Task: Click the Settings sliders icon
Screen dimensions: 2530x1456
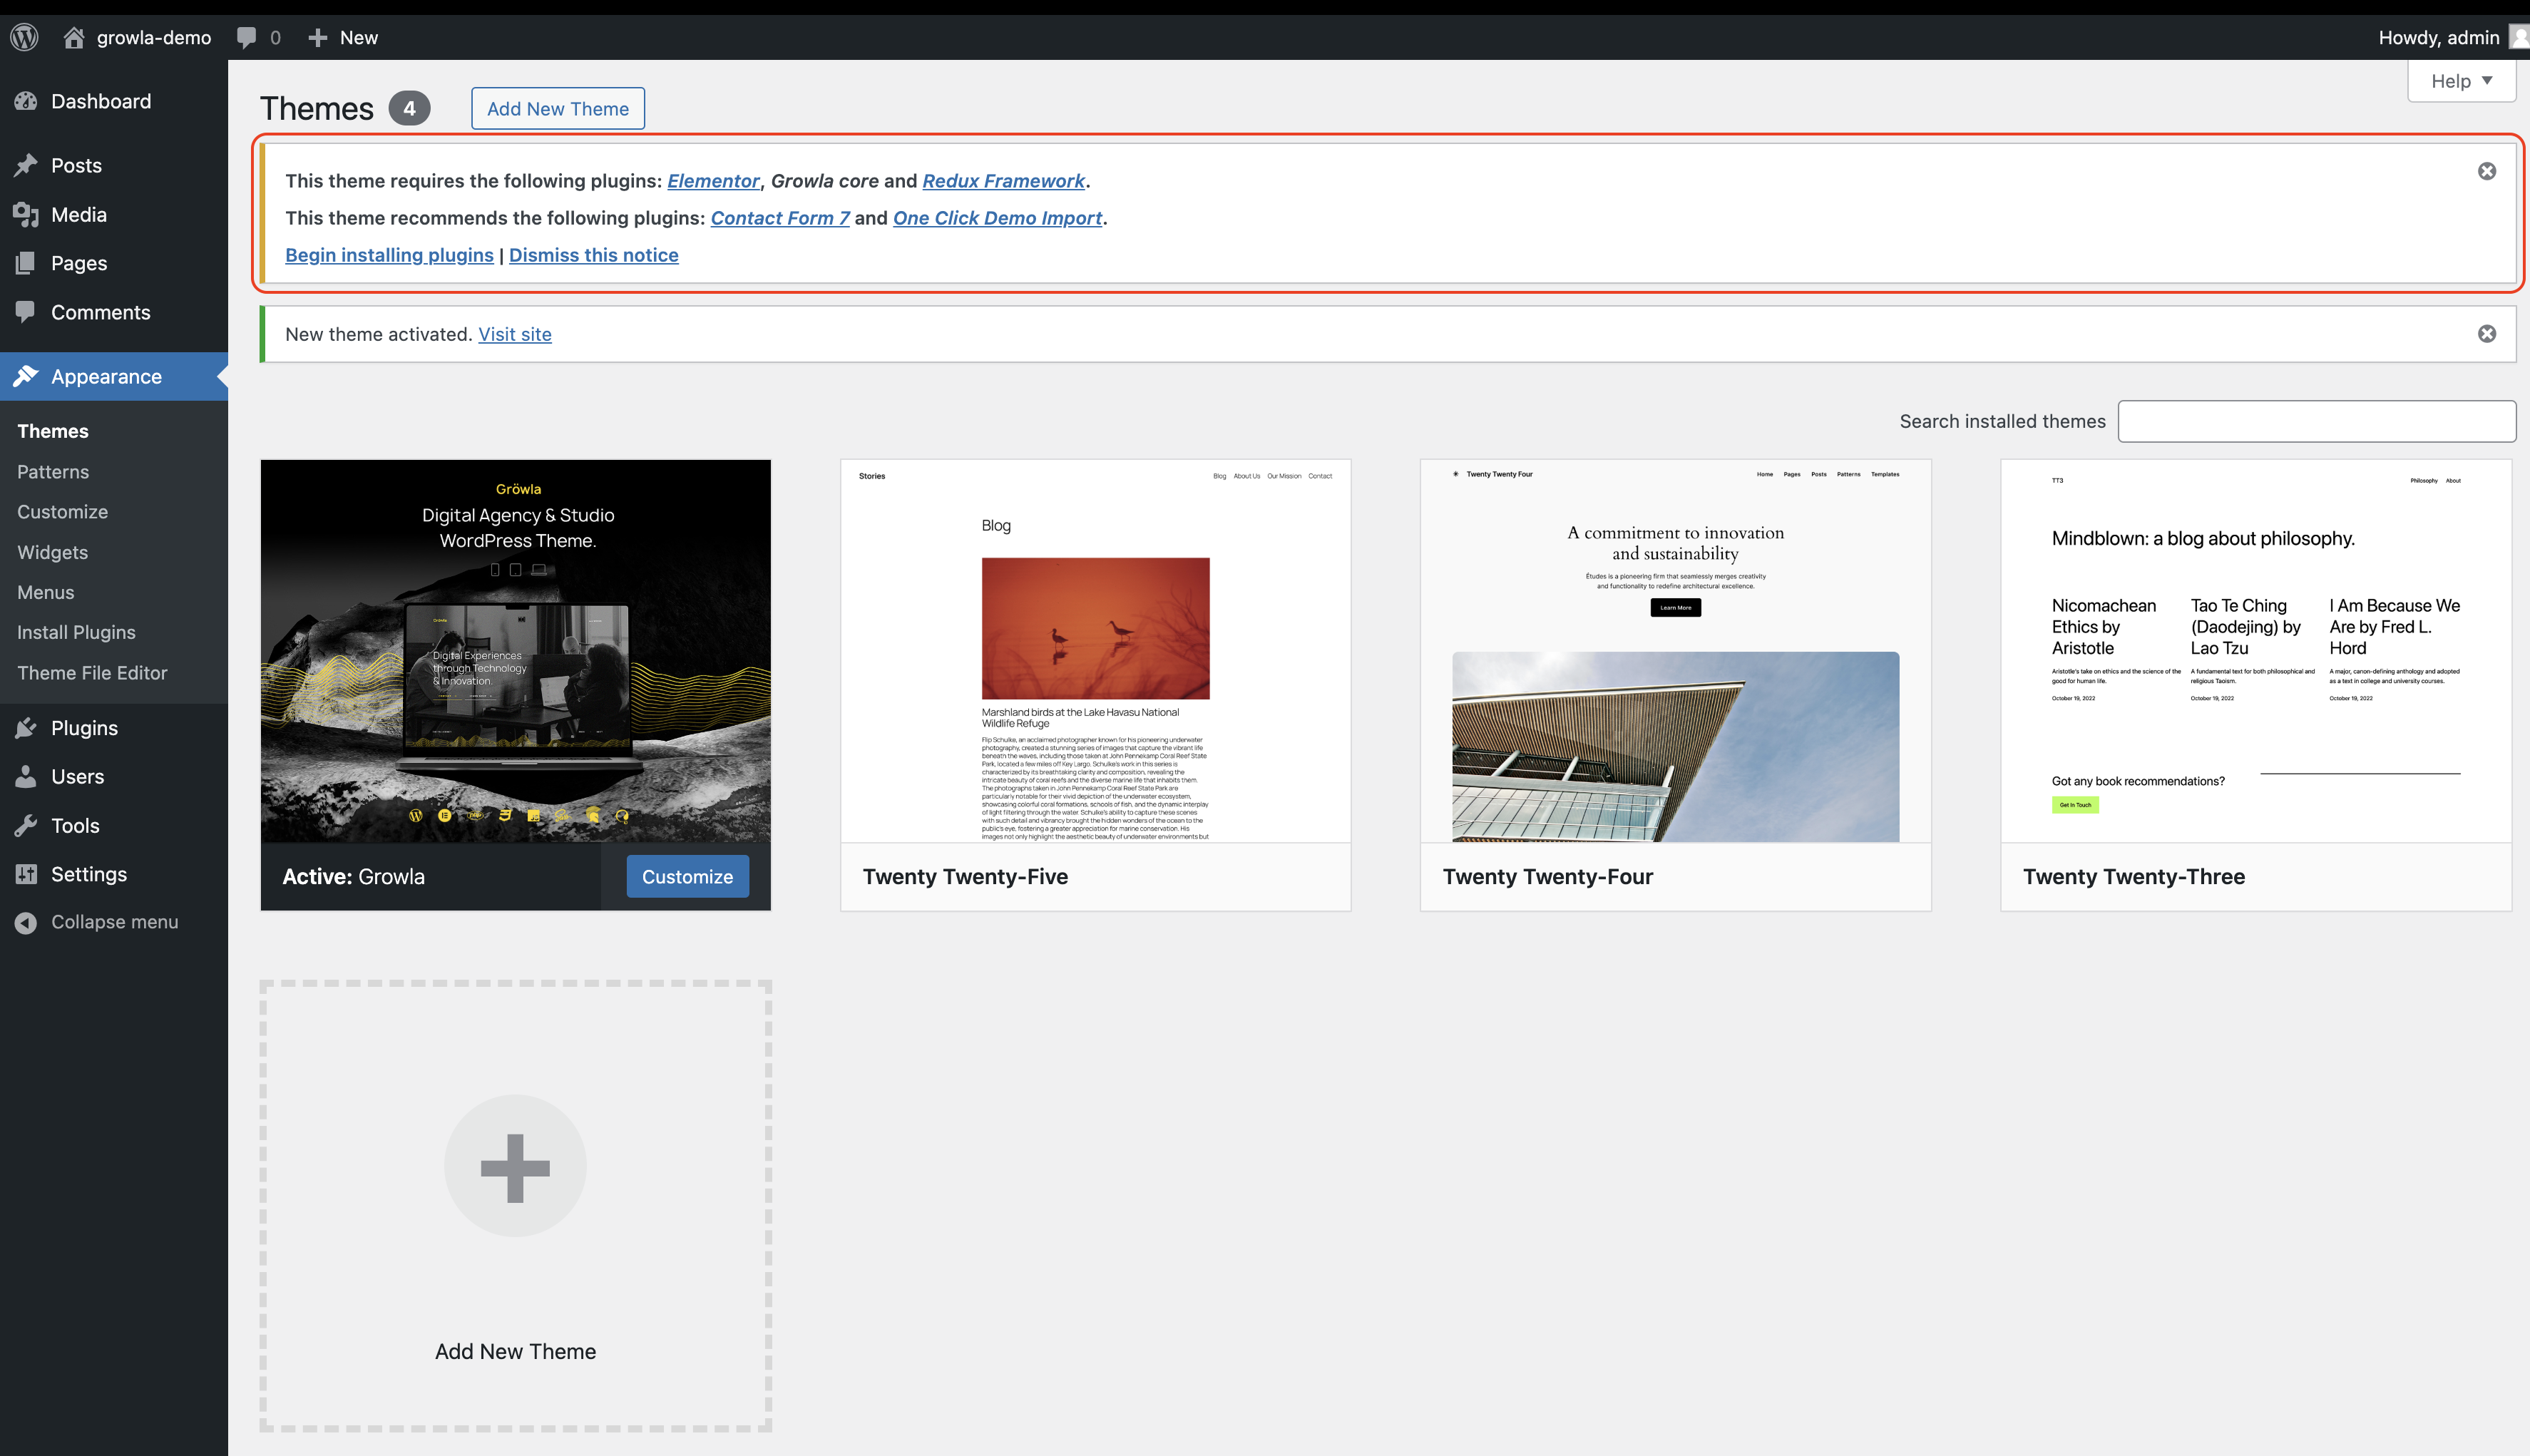Action: click(26, 874)
